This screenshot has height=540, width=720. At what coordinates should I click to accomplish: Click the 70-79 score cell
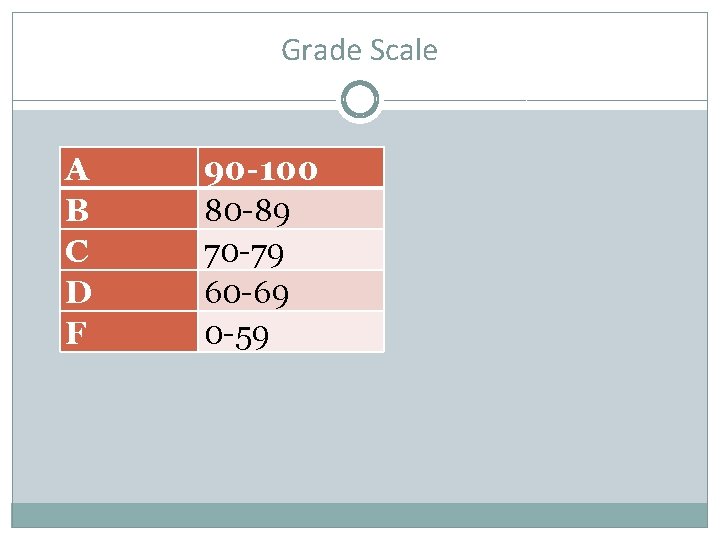click(291, 250)
